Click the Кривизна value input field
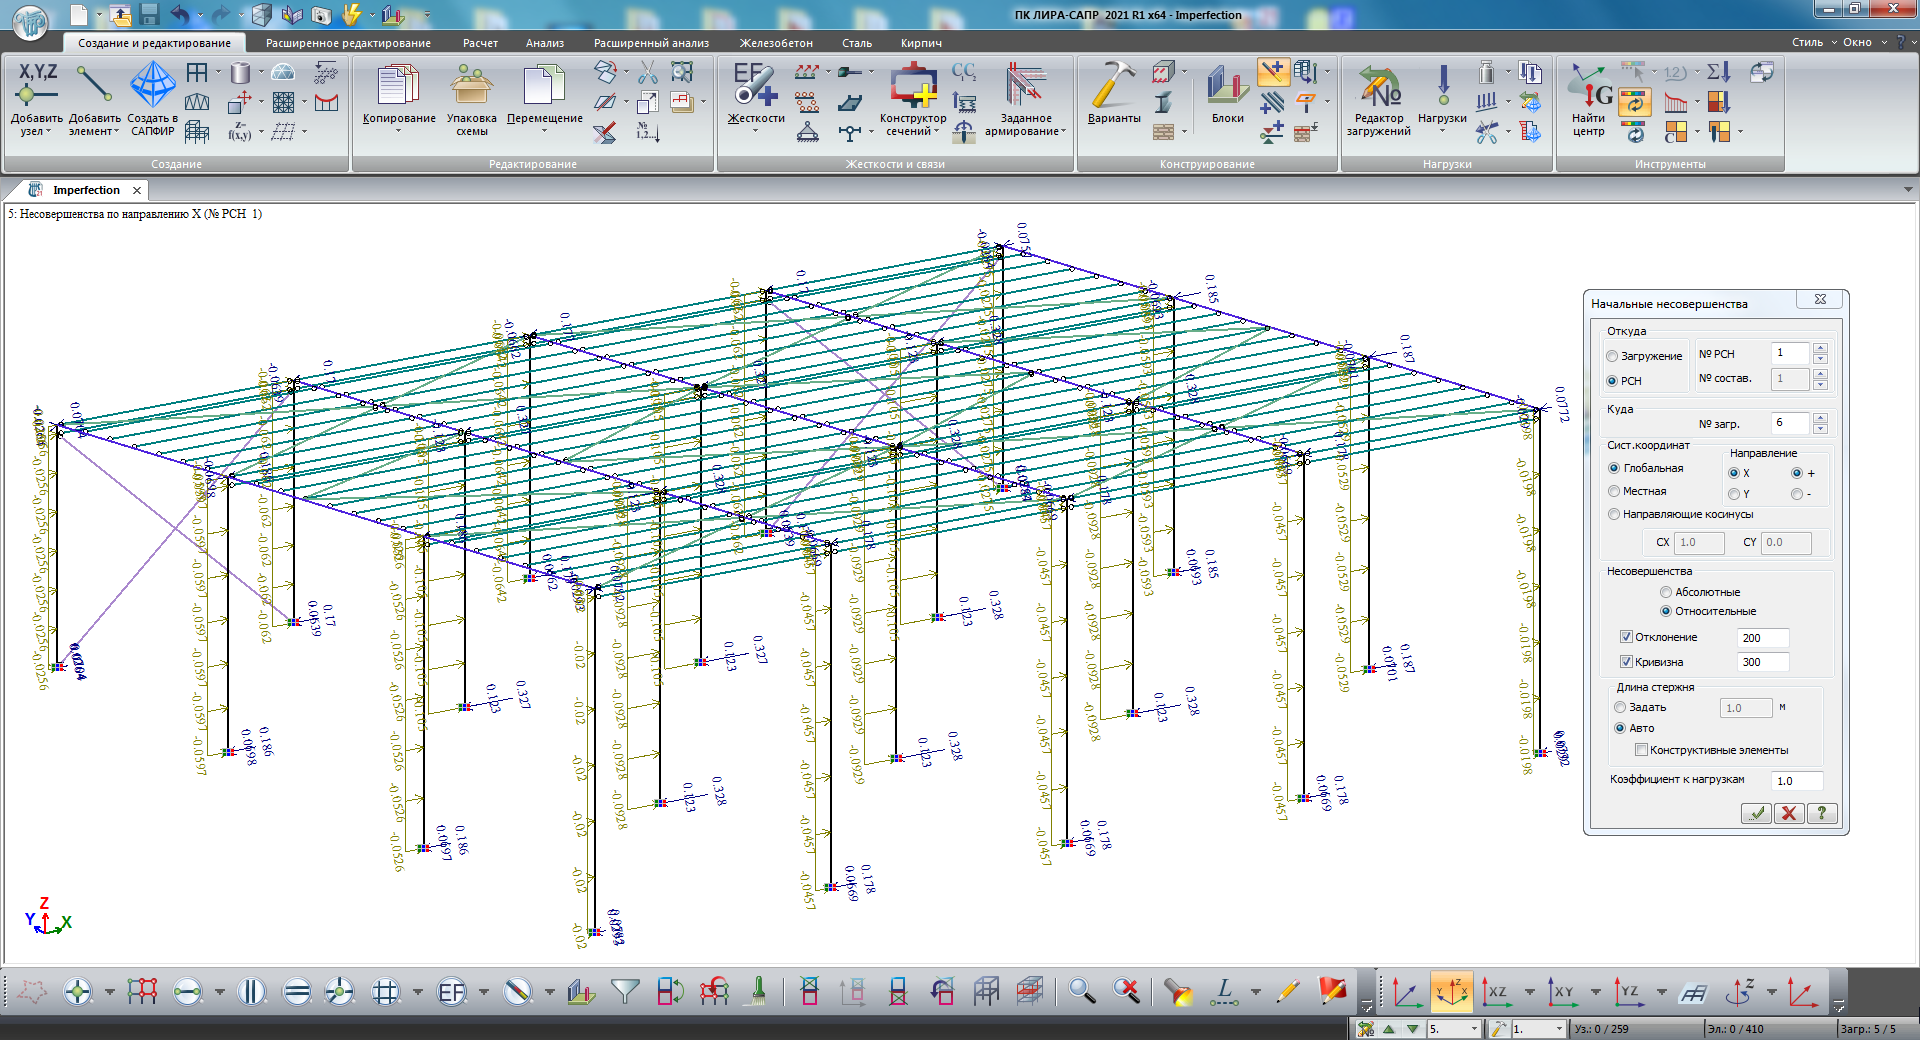 tap(1763, 662)
